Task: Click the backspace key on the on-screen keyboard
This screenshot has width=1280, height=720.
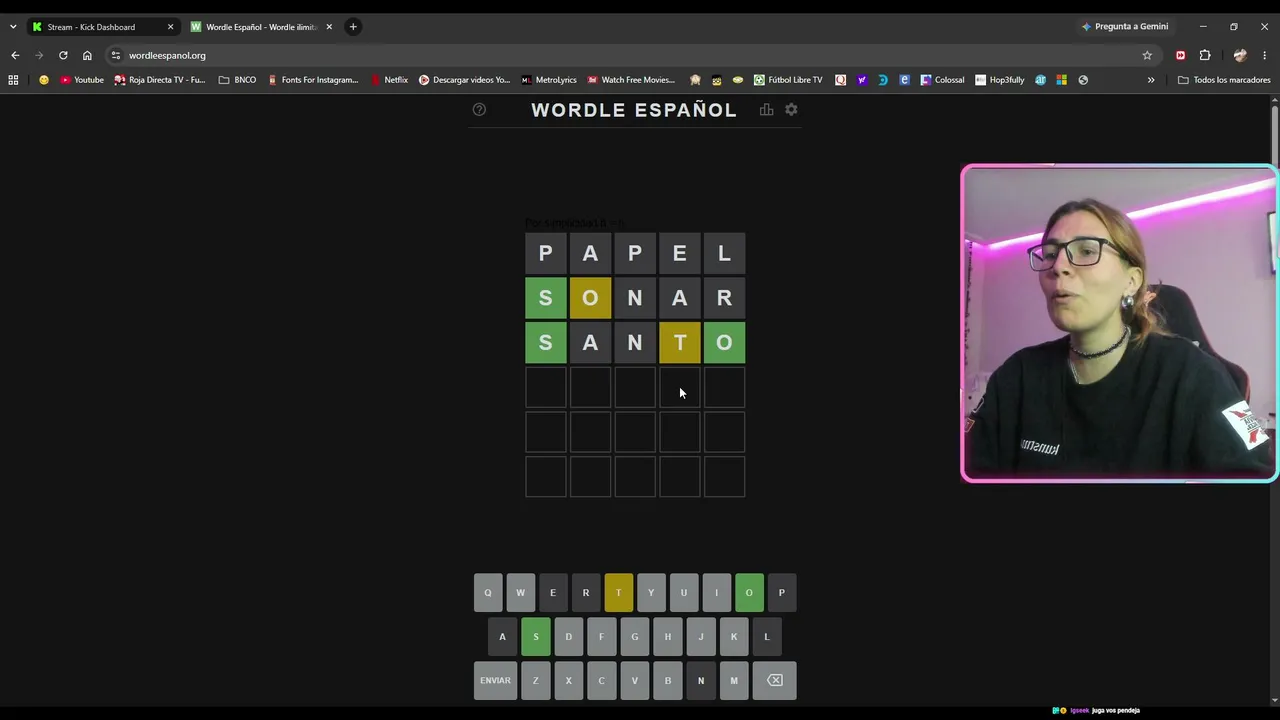Action: pos(775,680)
